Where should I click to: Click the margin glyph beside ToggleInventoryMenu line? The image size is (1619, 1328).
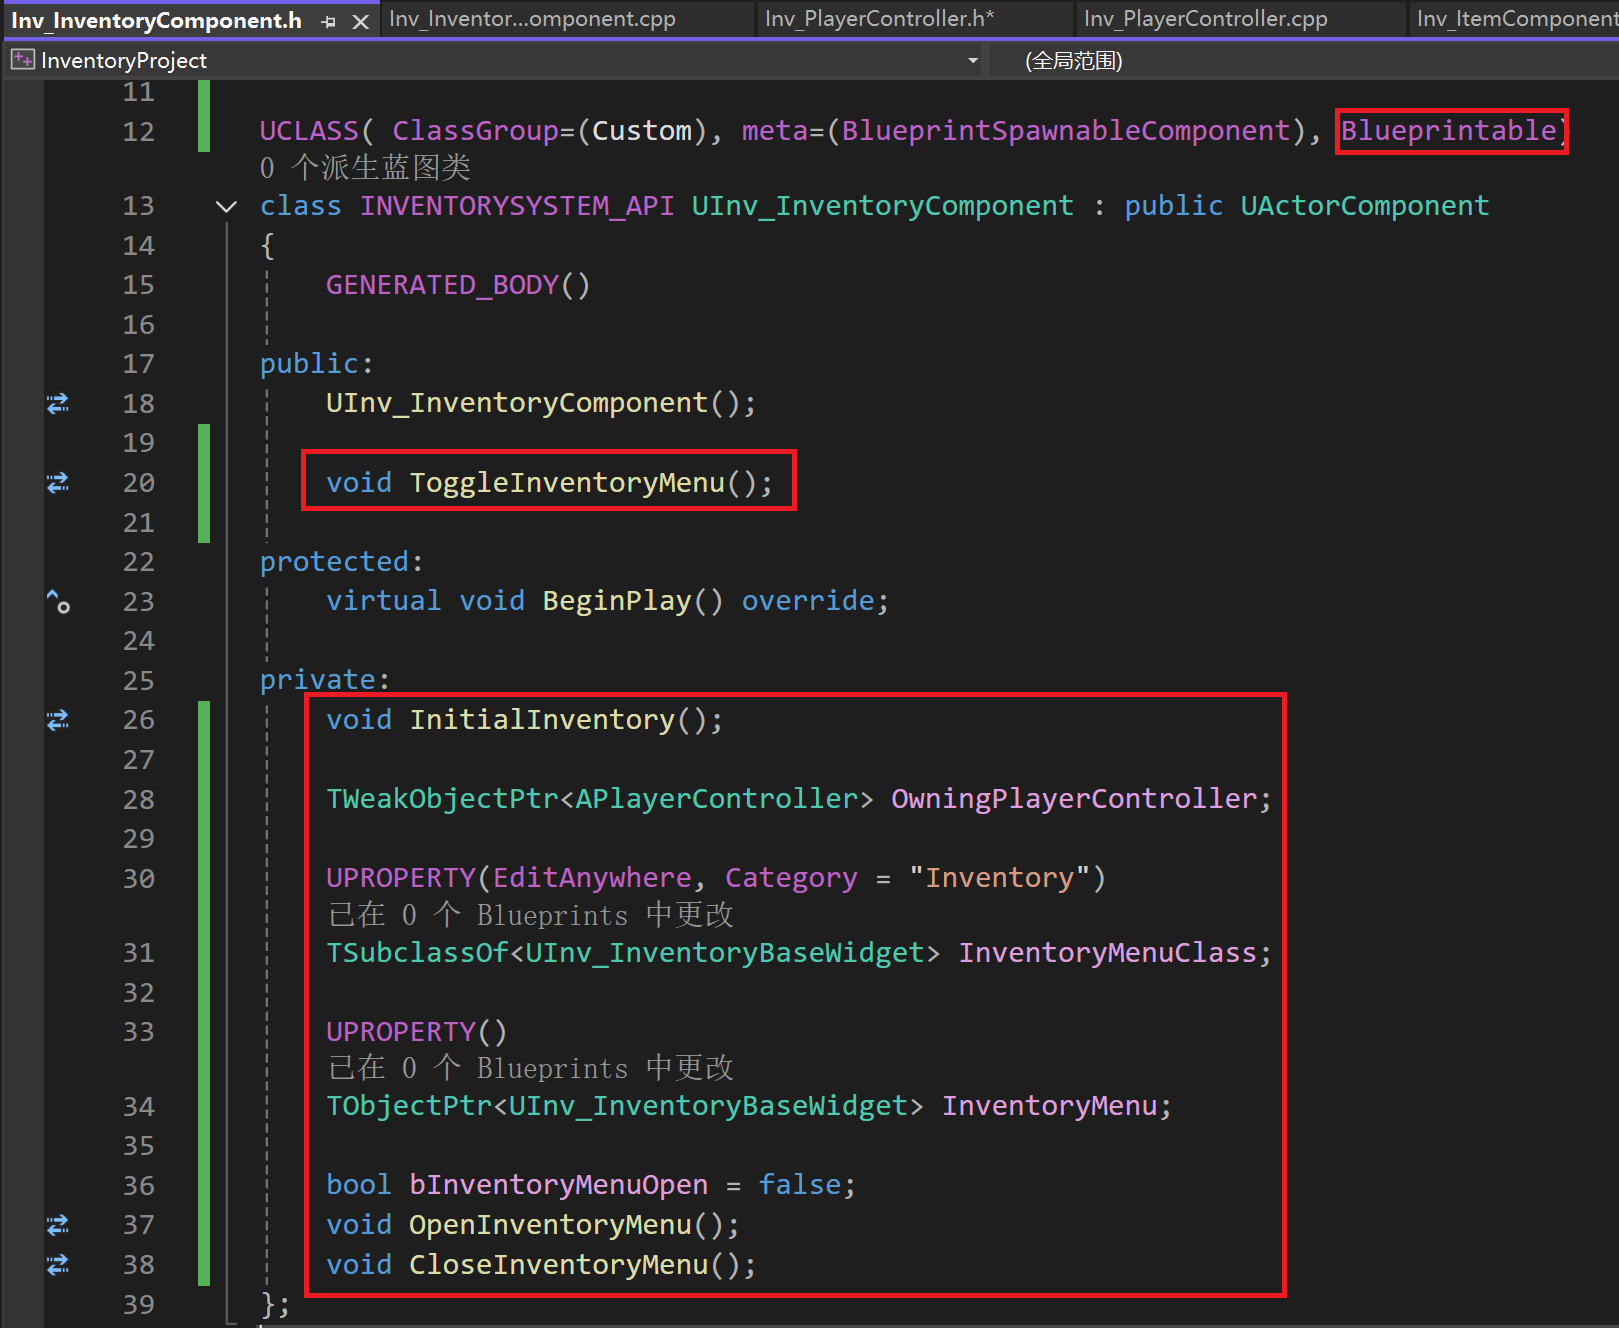click(58, 483)
